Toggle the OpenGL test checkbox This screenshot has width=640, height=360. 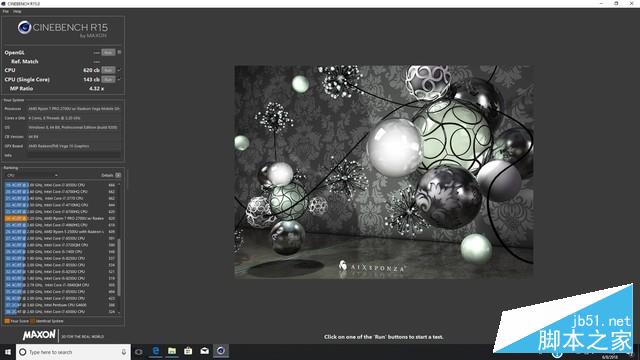119,52
